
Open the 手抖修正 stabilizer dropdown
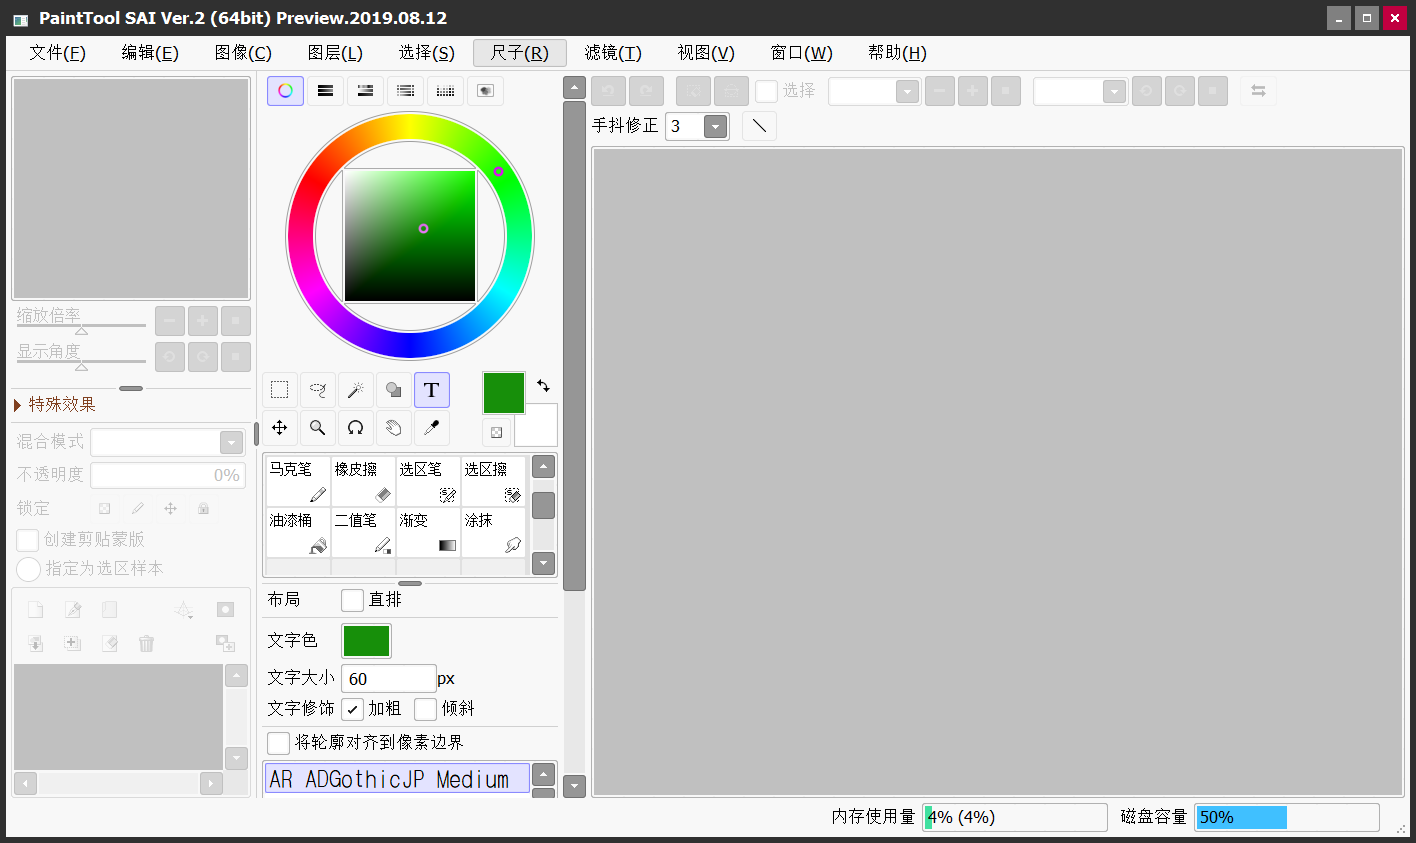(715, 126)
